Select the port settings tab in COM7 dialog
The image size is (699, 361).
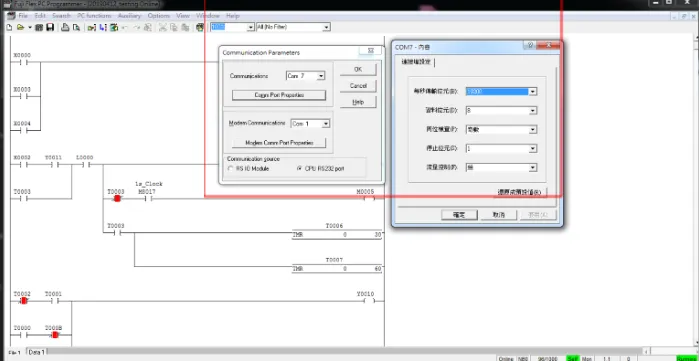pyautogui.click(x=416, y=62)
